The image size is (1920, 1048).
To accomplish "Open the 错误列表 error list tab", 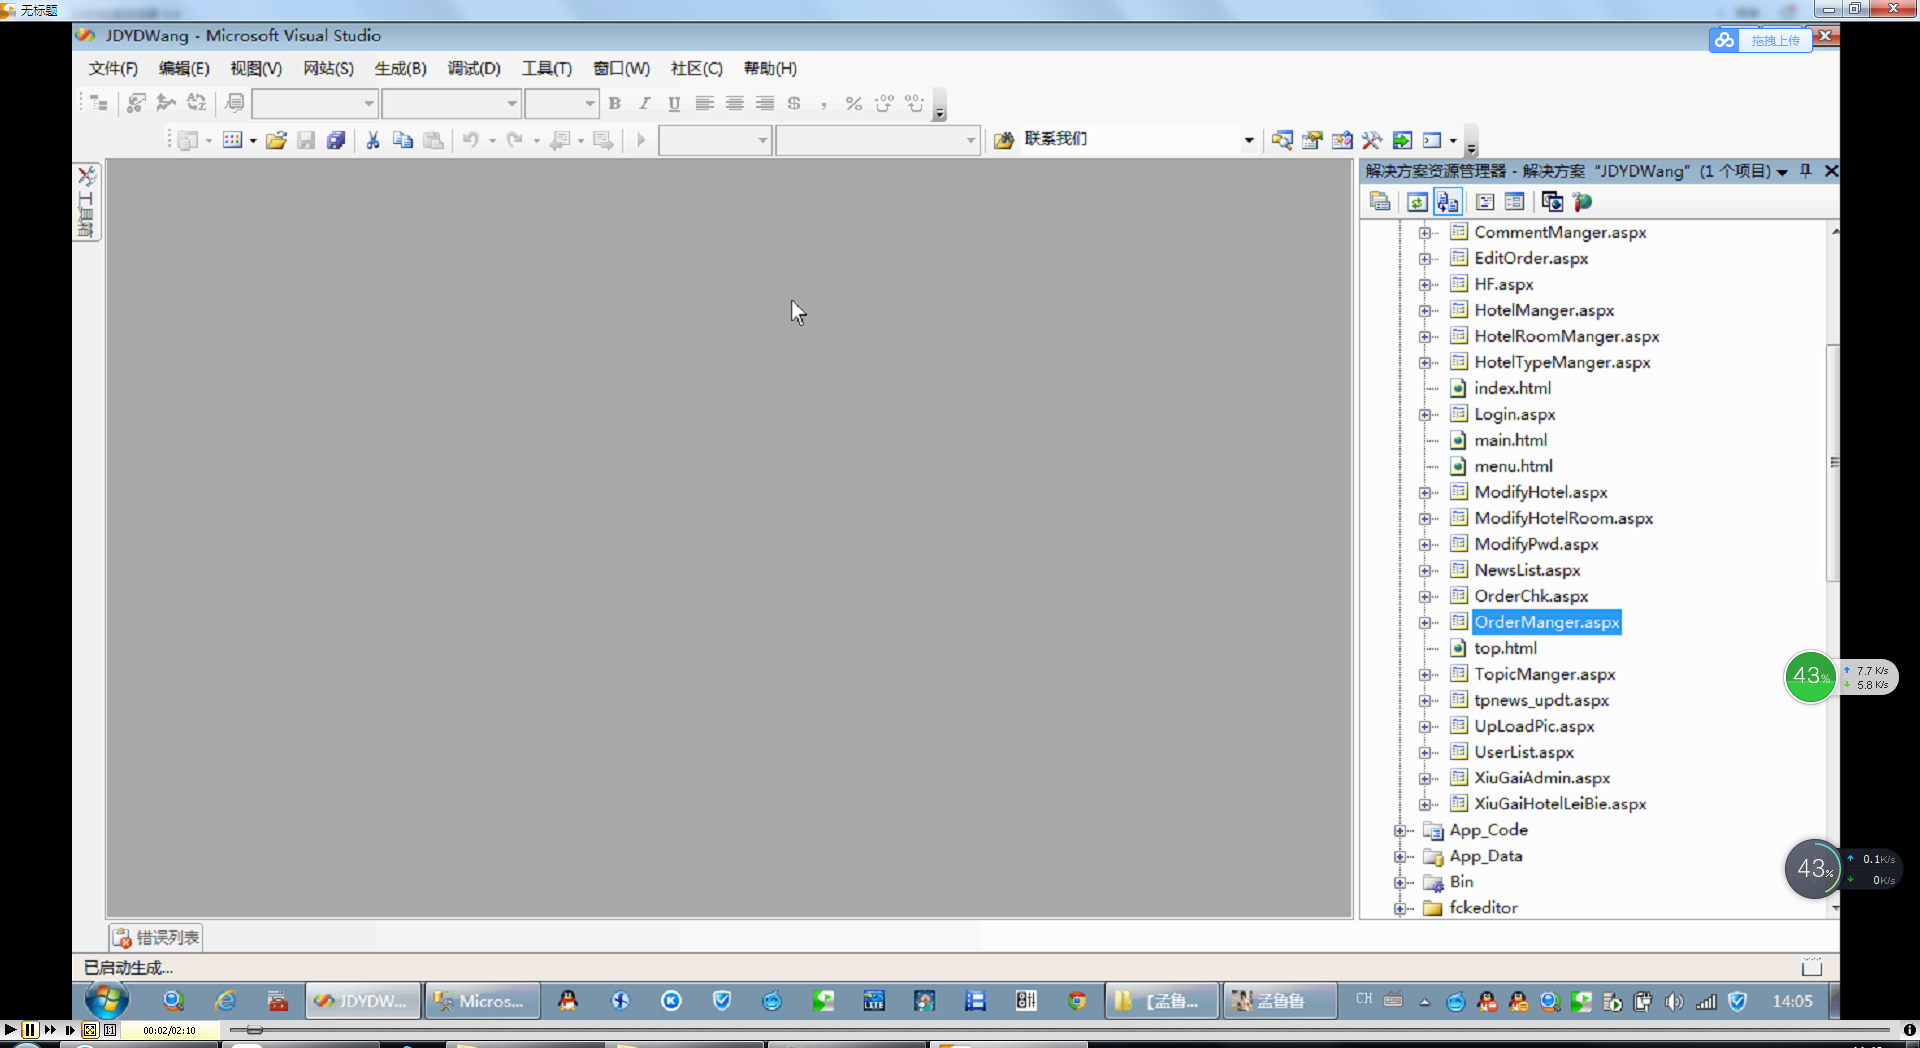I will tap(156, 937).
